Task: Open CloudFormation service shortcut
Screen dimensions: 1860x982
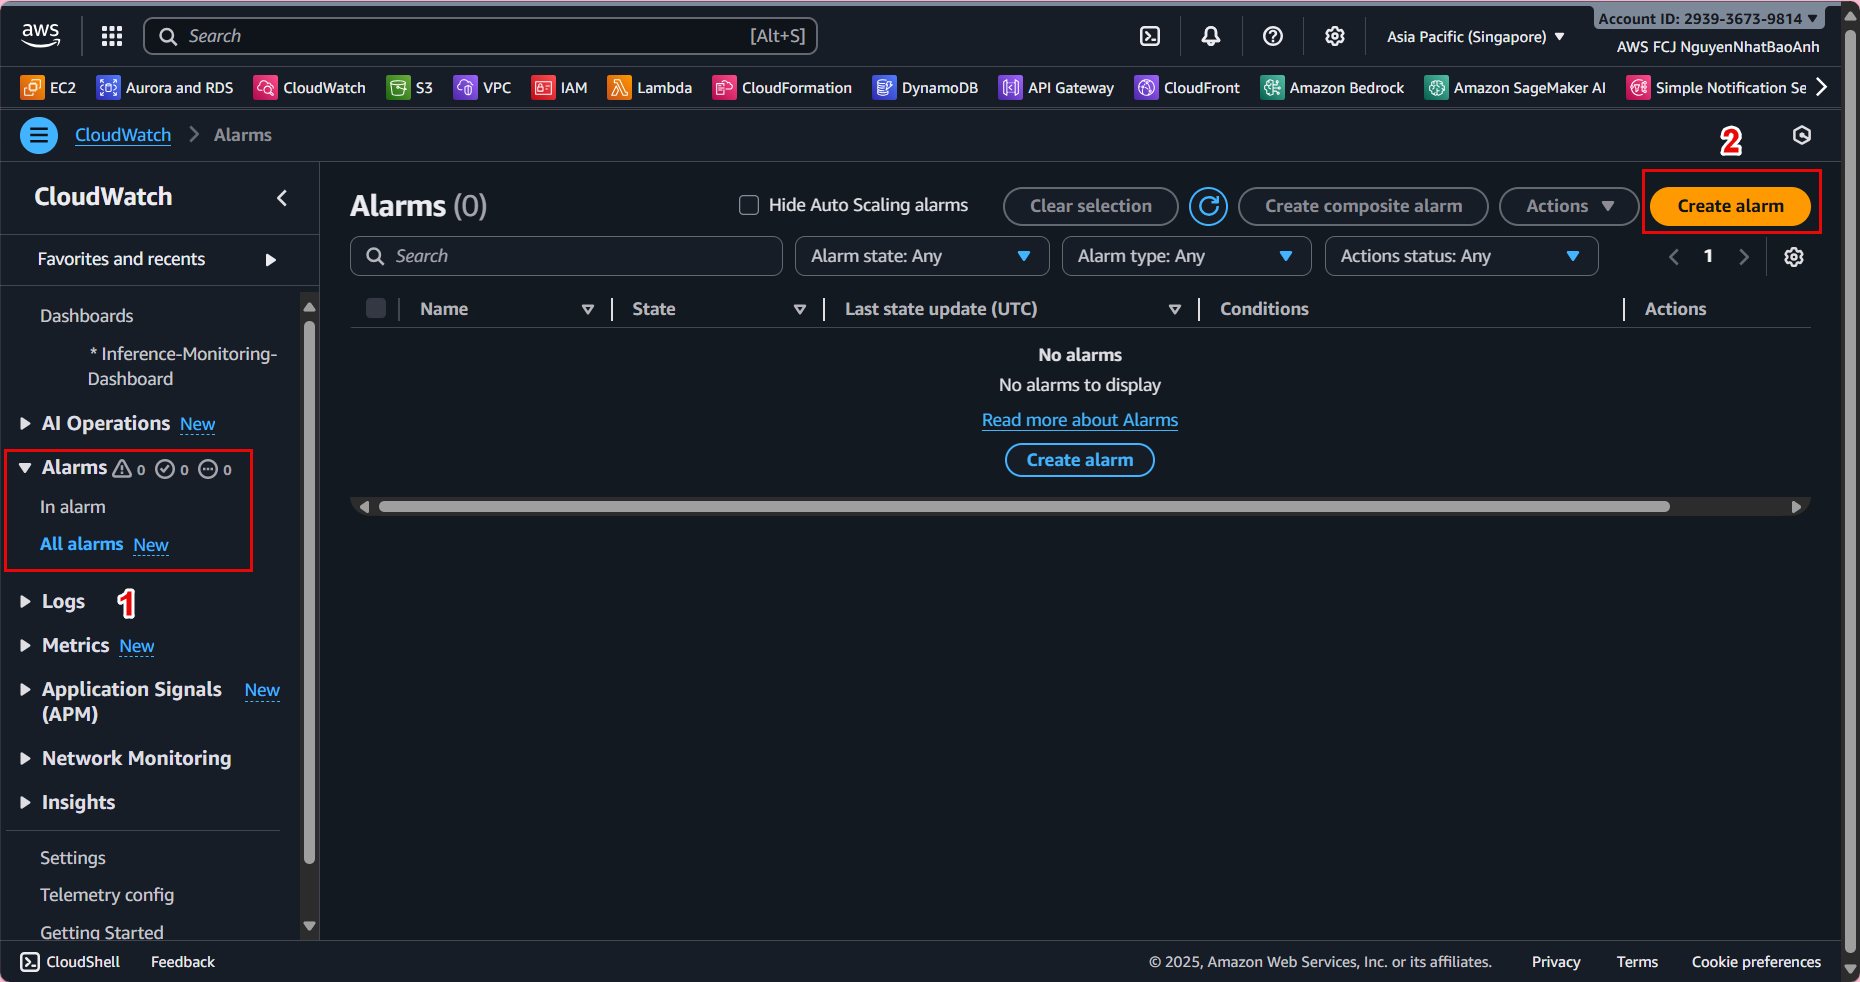Action: point(782,88)
